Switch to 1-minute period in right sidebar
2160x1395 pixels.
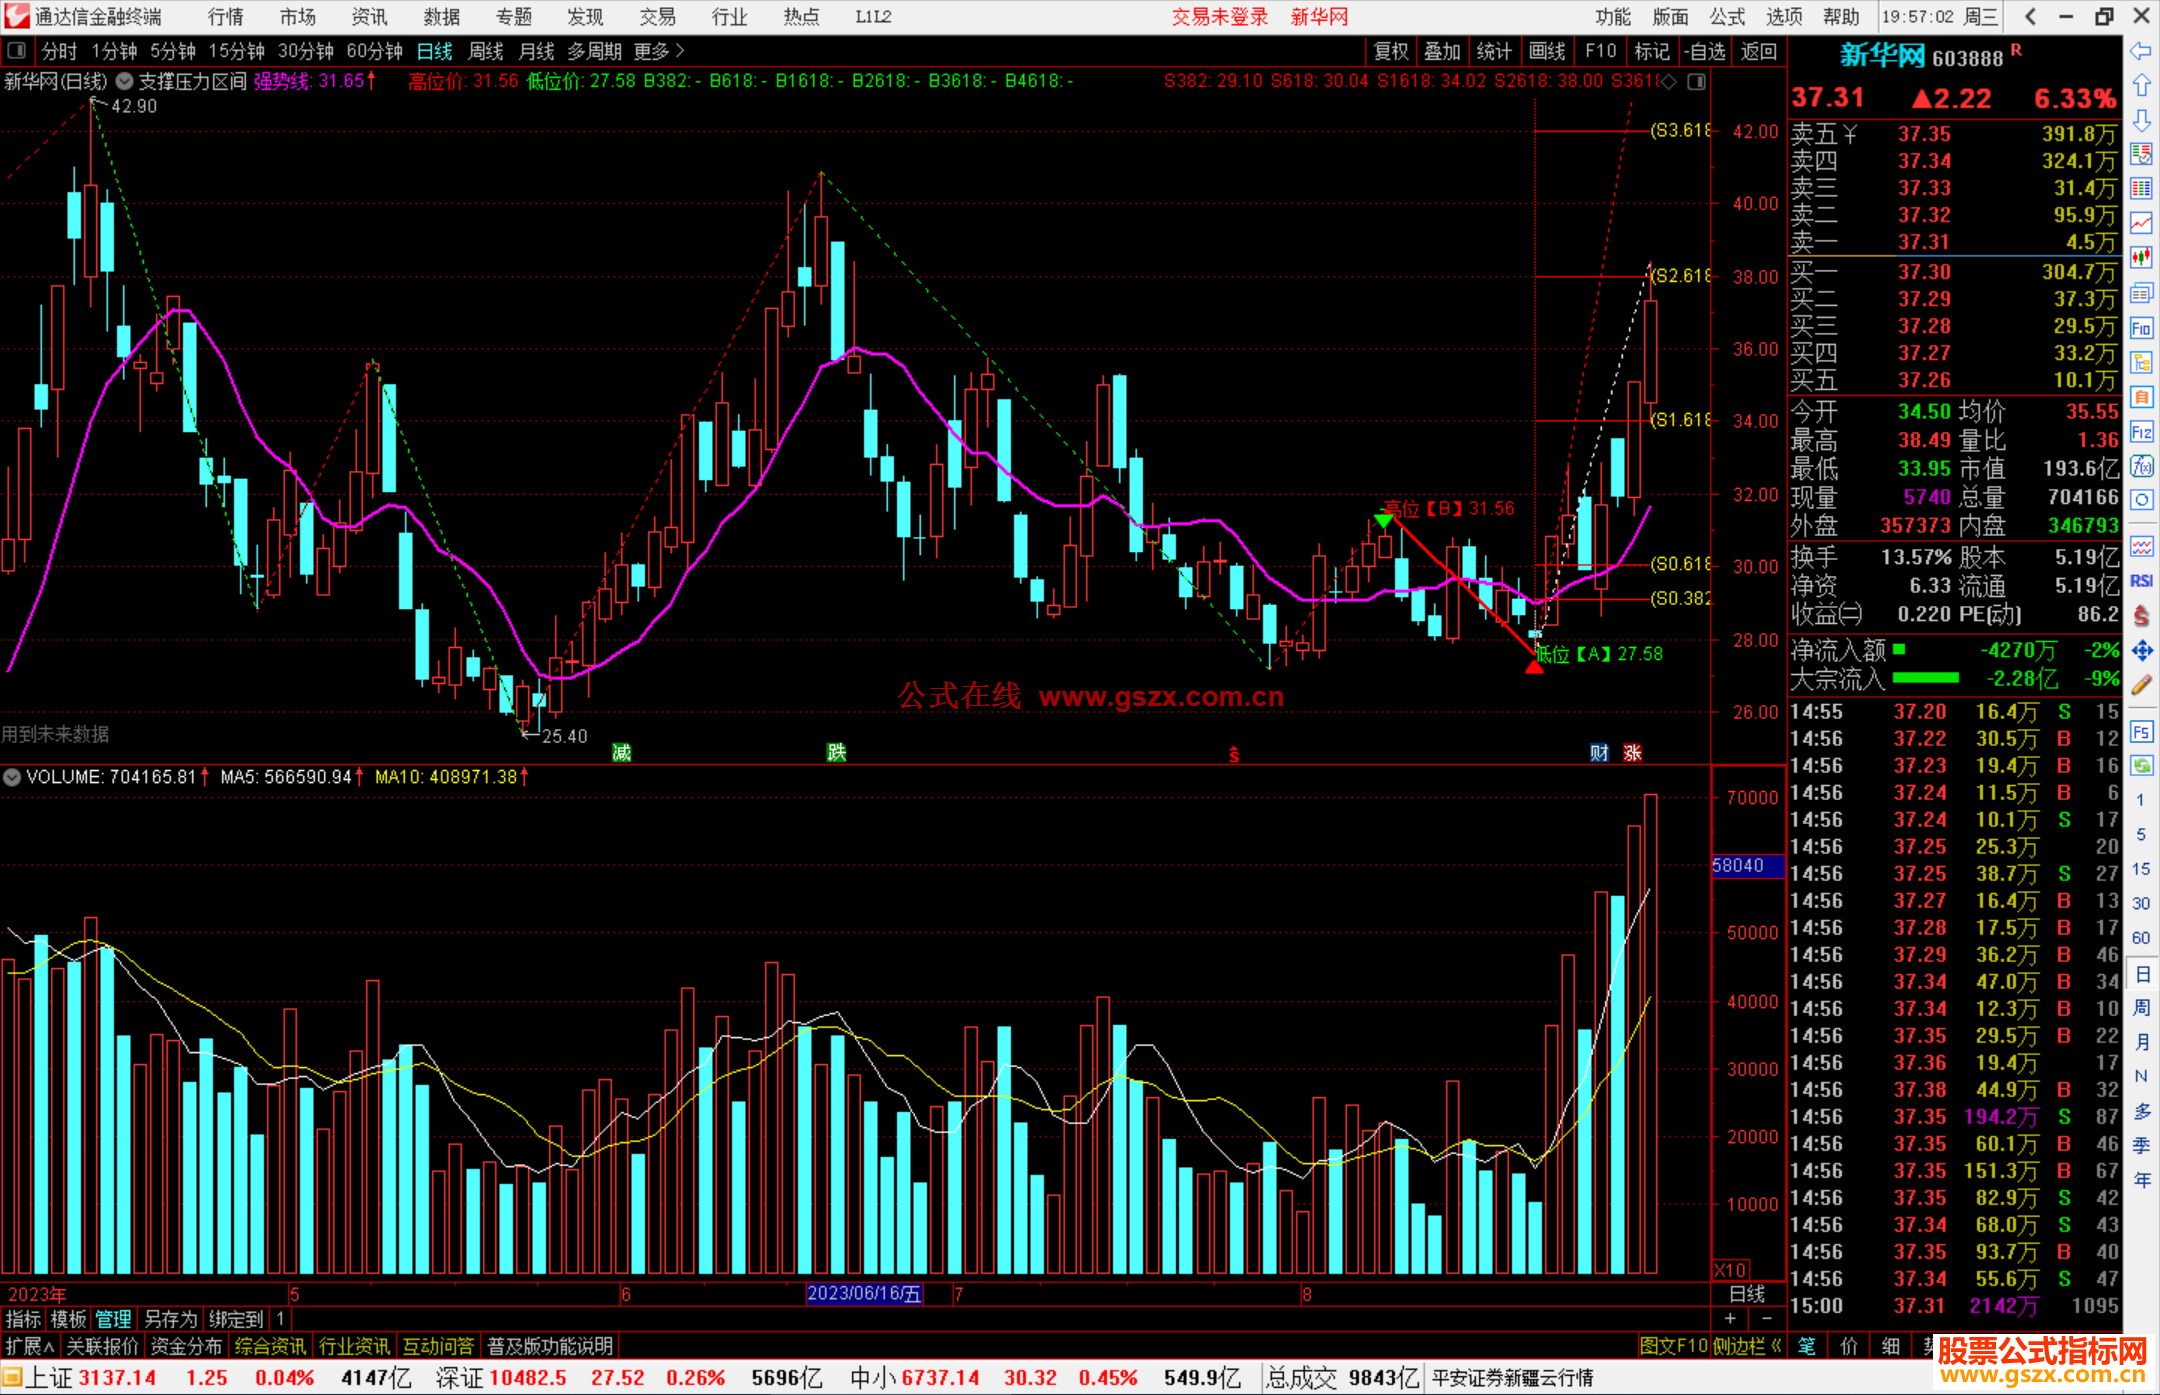[2140, 800]
